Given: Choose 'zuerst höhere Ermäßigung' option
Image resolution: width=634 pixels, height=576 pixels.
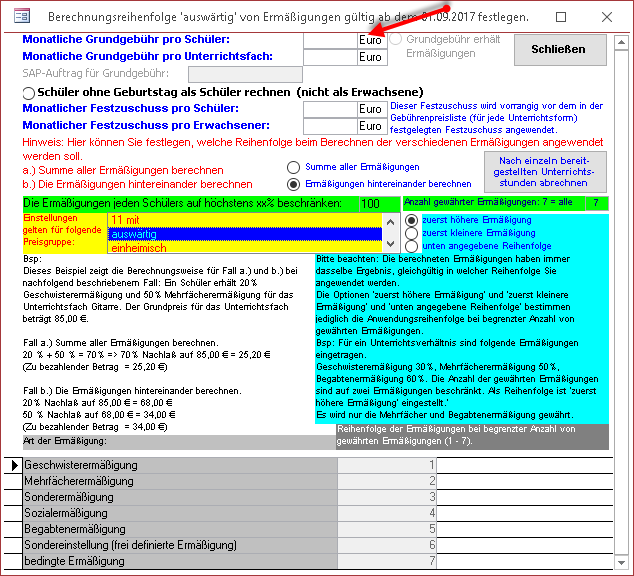Looking at the screenshot, I should pyautogui.click(x=411, y=220).
